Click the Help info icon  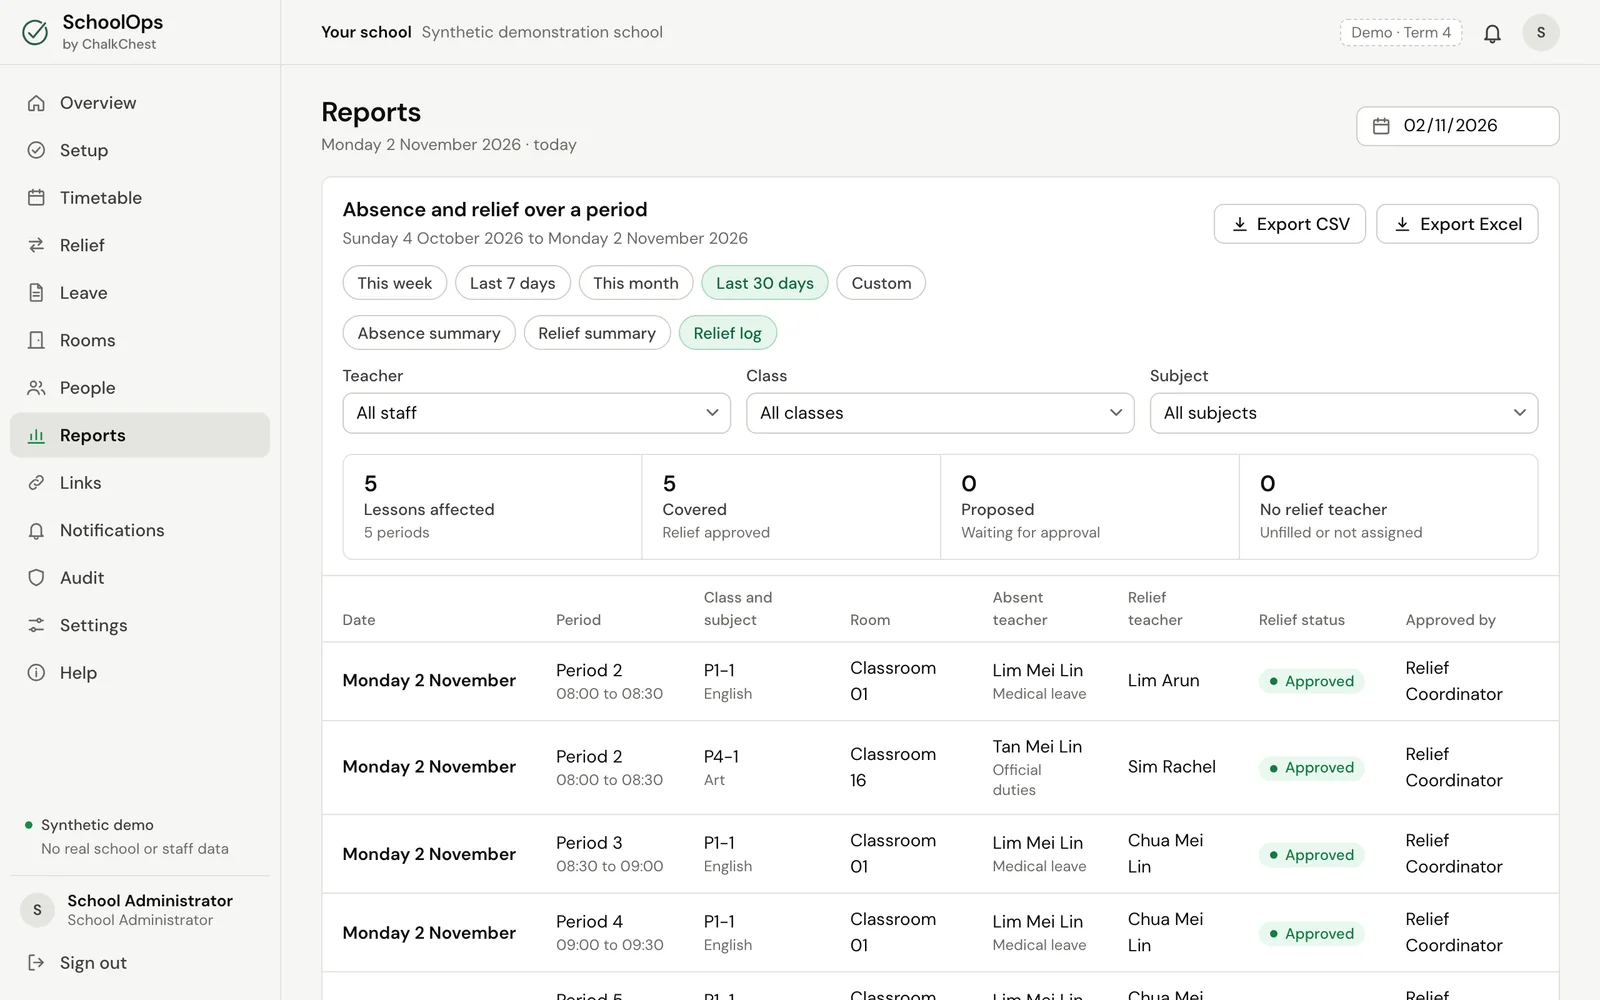[x=36, y=673]
